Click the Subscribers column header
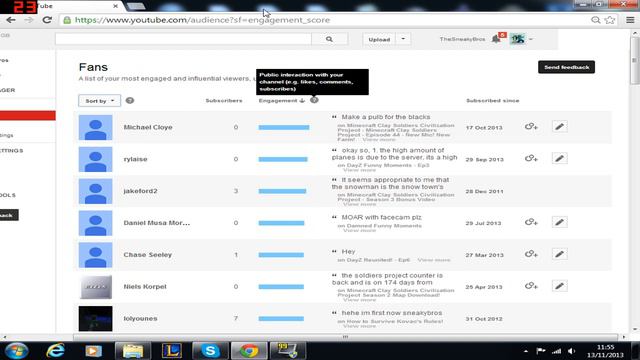Image resolution: width=640 pixels, height=360 pixels. click(x=224, y=100)
